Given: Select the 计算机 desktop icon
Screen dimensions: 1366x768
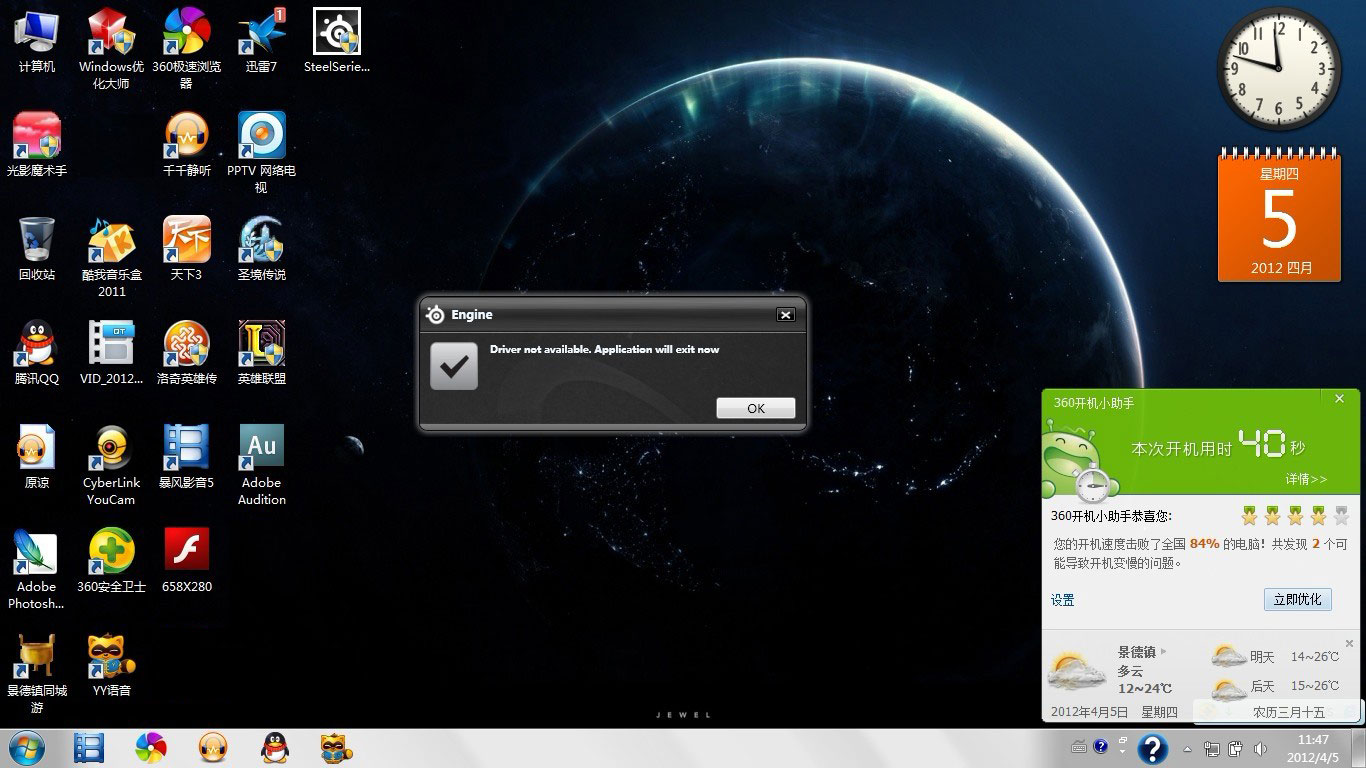Looking at the screenshot, I should coord(37,41).
